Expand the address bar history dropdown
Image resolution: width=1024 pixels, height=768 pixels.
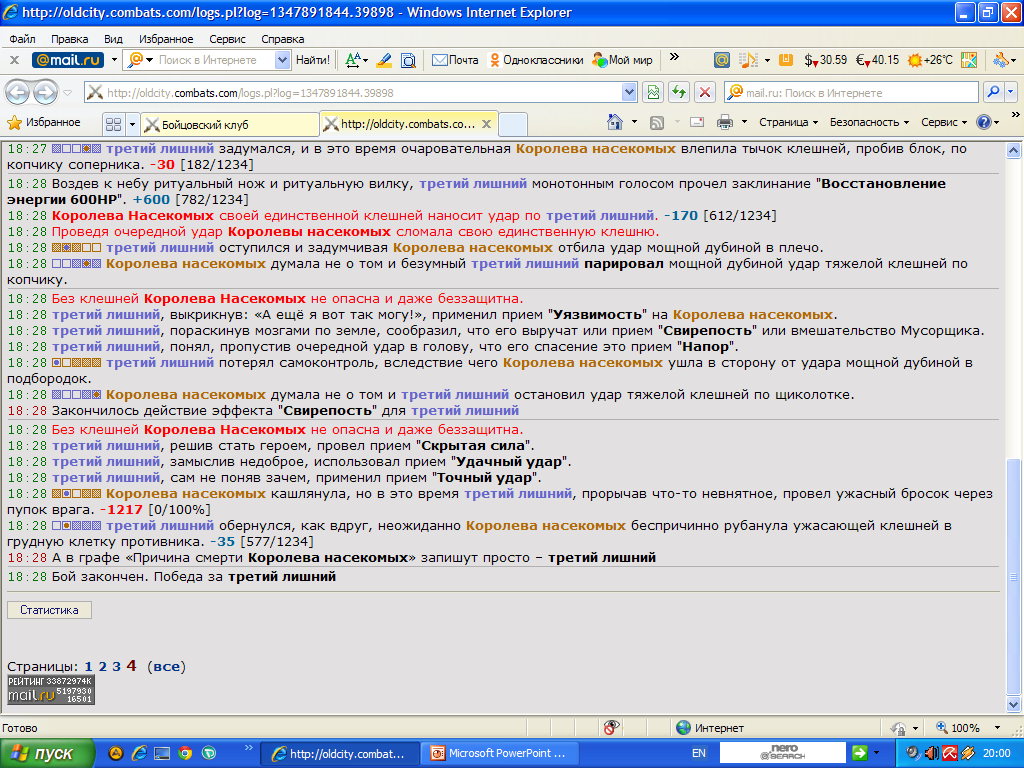[630, 93]
